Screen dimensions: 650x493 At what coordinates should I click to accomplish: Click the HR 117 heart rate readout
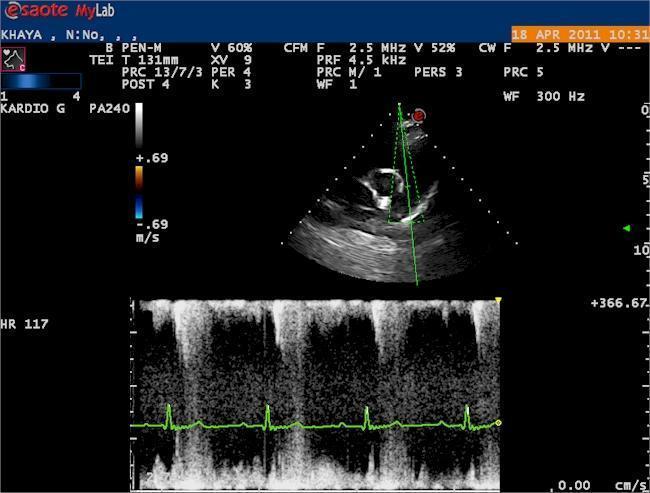pyautogui.click(x=25, y=325)
